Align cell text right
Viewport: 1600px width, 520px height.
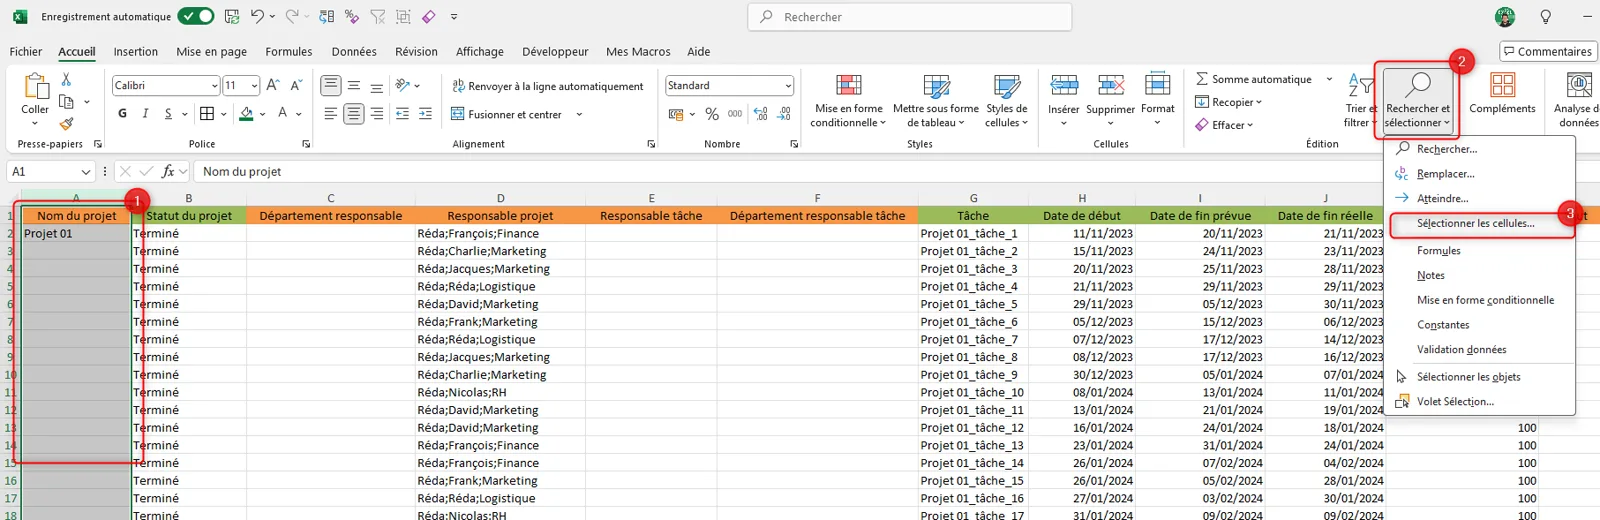pos(376,114)
